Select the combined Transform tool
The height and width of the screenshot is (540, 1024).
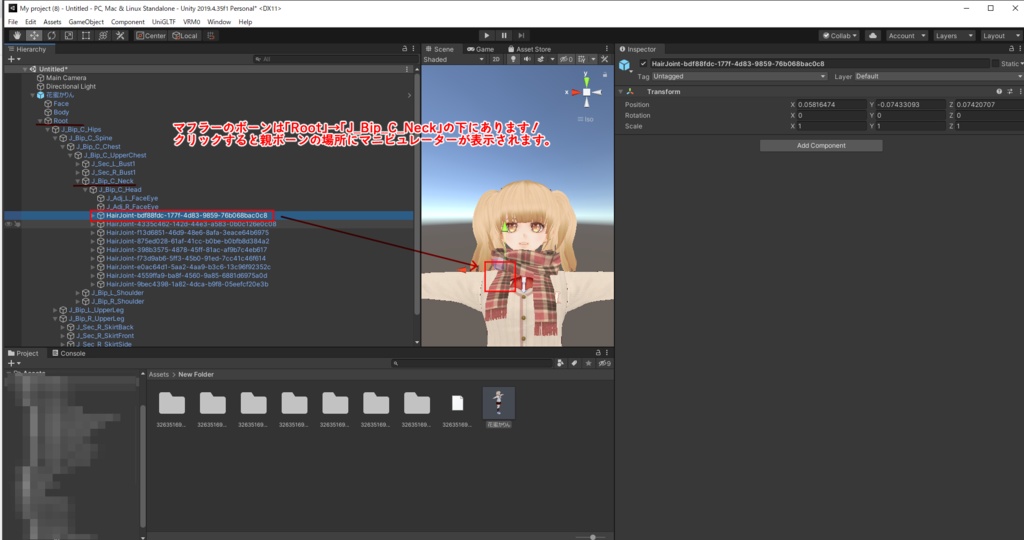click(103, 35)
